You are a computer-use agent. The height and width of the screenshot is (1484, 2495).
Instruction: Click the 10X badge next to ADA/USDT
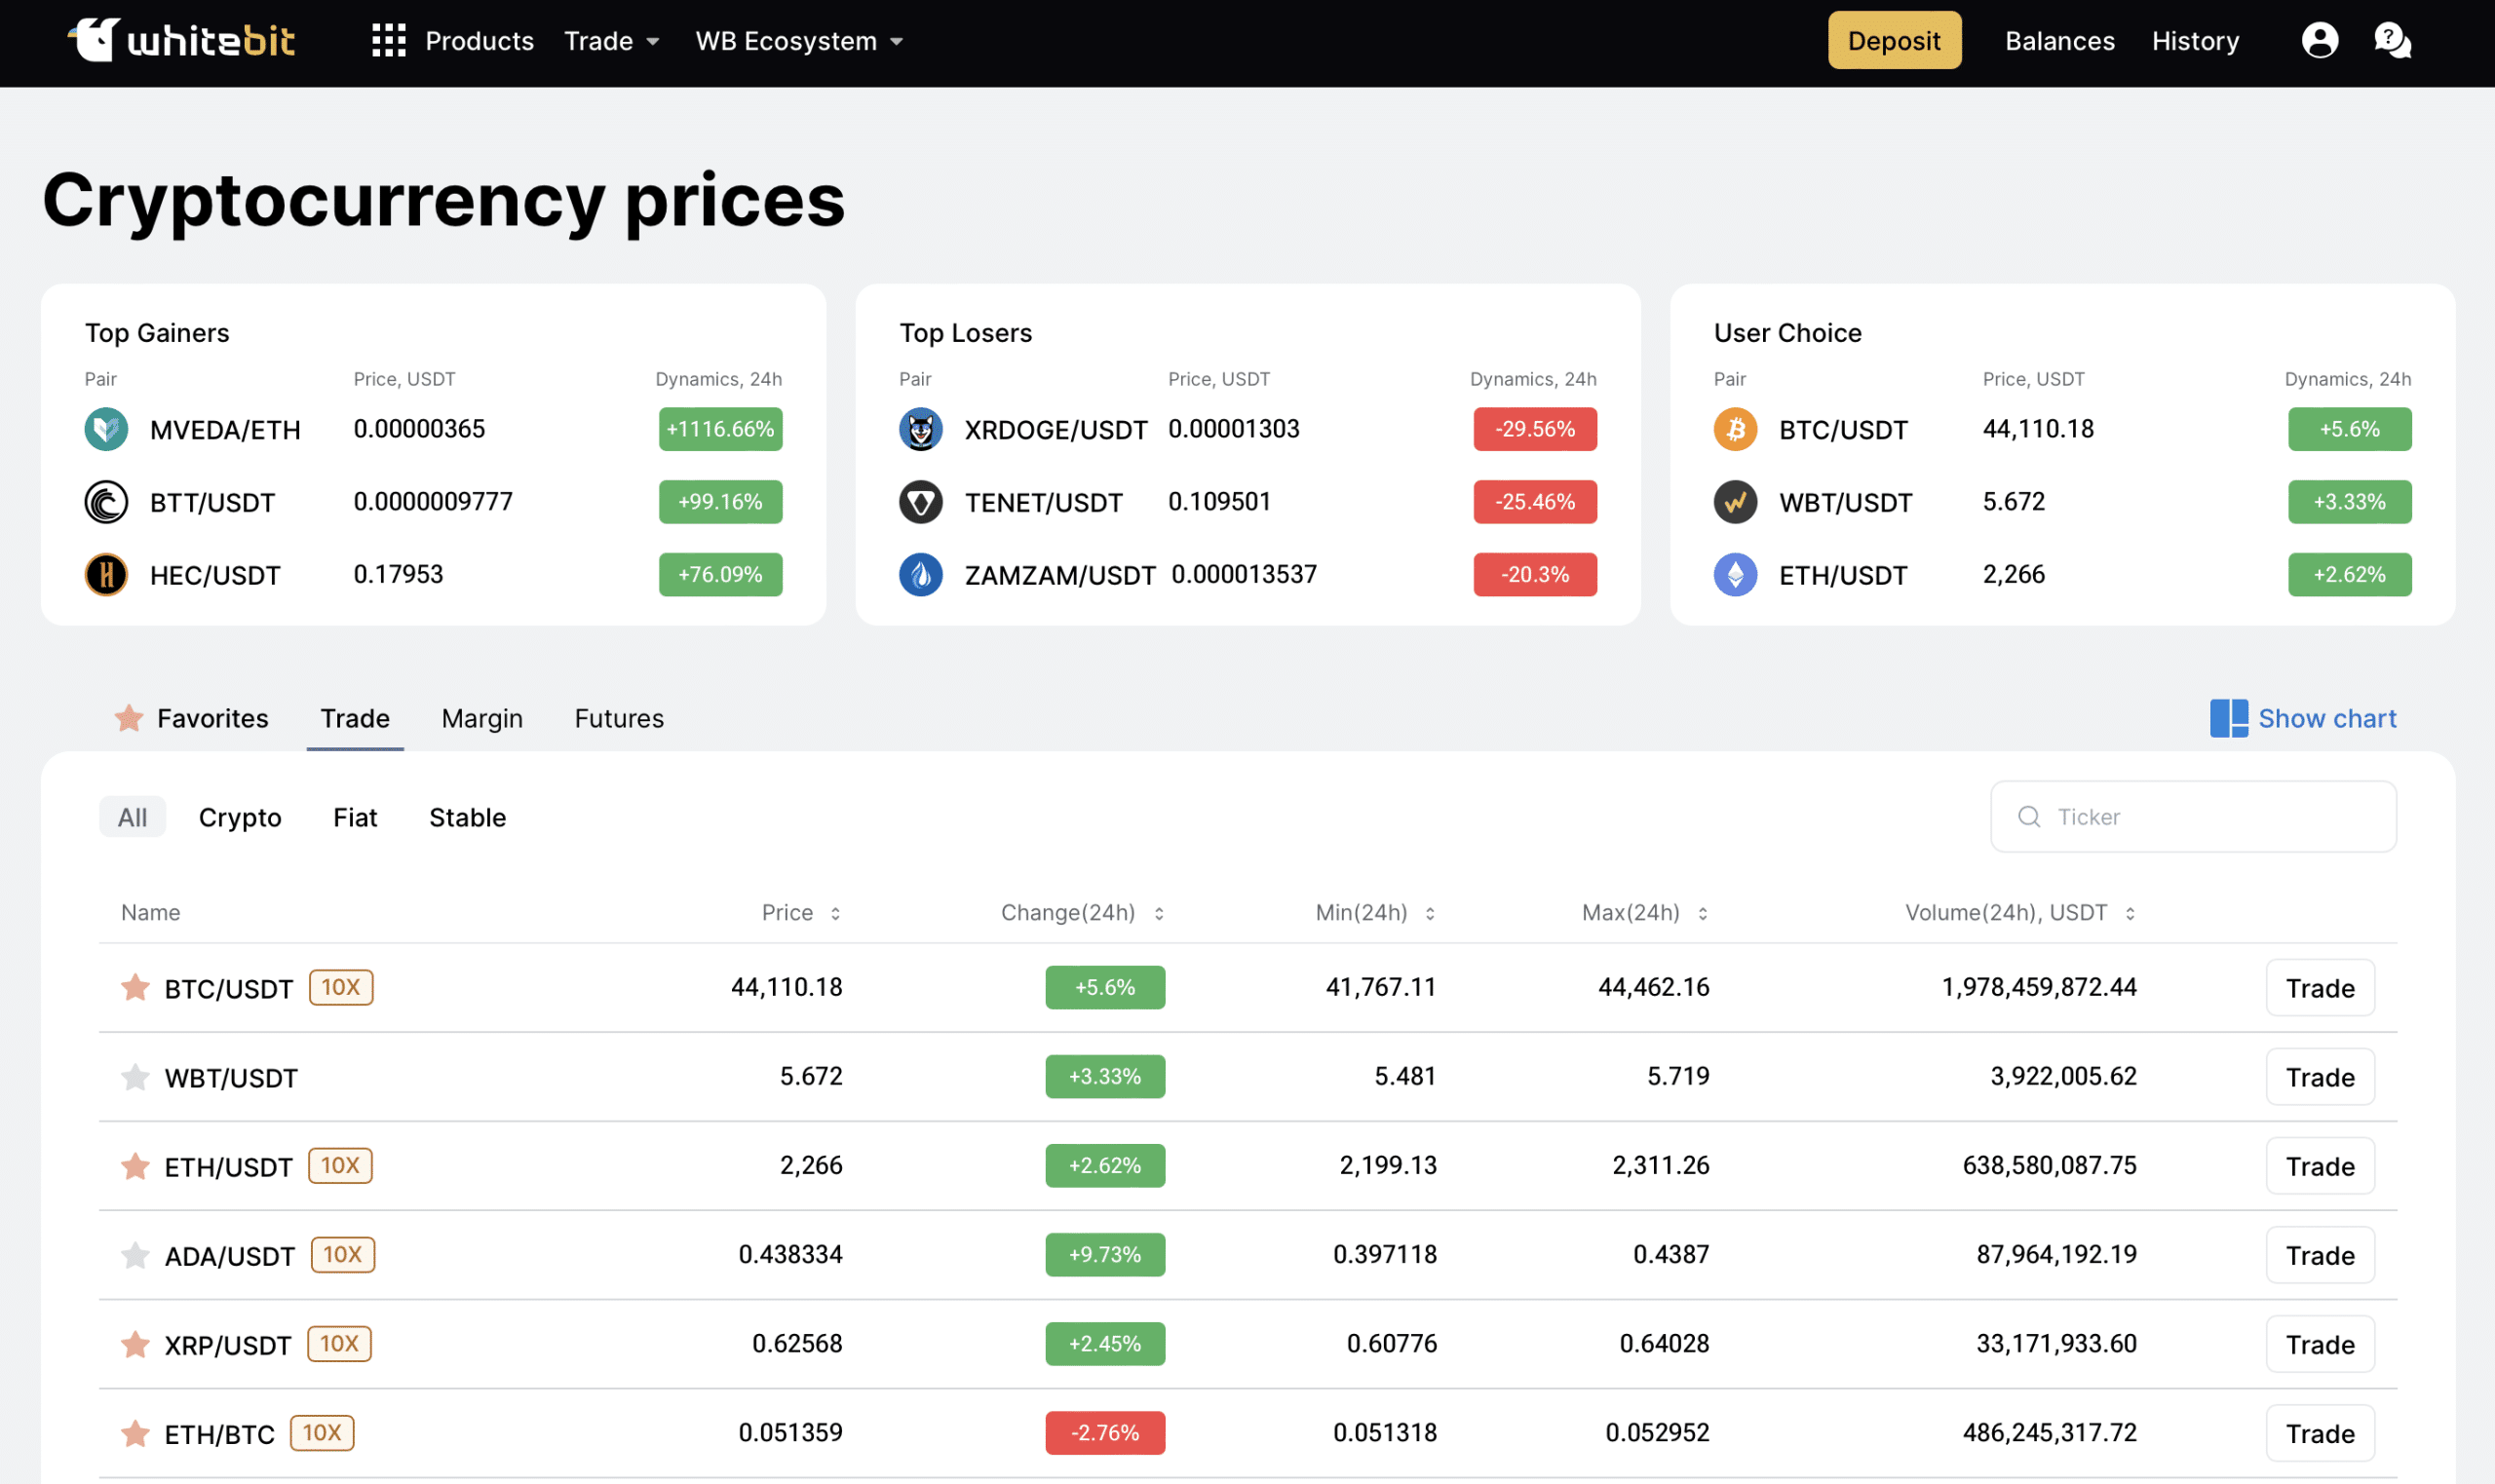point(343,1254)
